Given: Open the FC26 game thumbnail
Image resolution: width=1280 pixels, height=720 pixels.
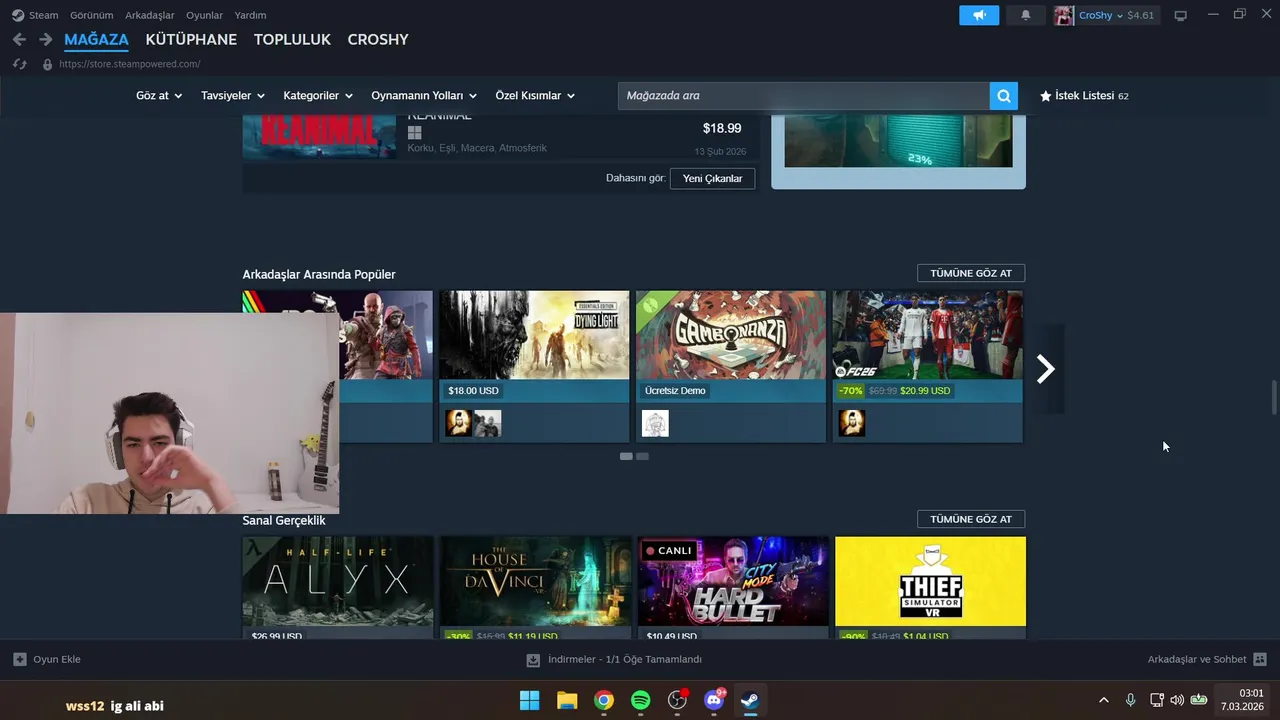Looking at the screenshot, I should click(928, 335).
